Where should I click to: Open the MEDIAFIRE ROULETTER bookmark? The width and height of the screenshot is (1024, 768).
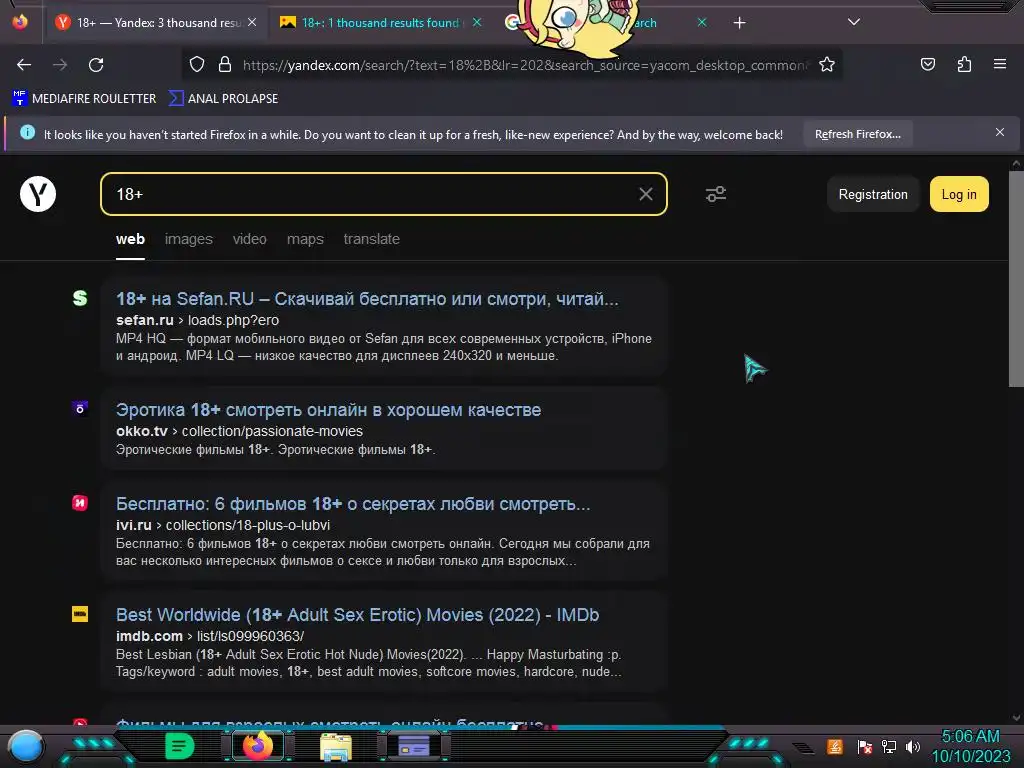pyautogui.click(x=84, y=99)
